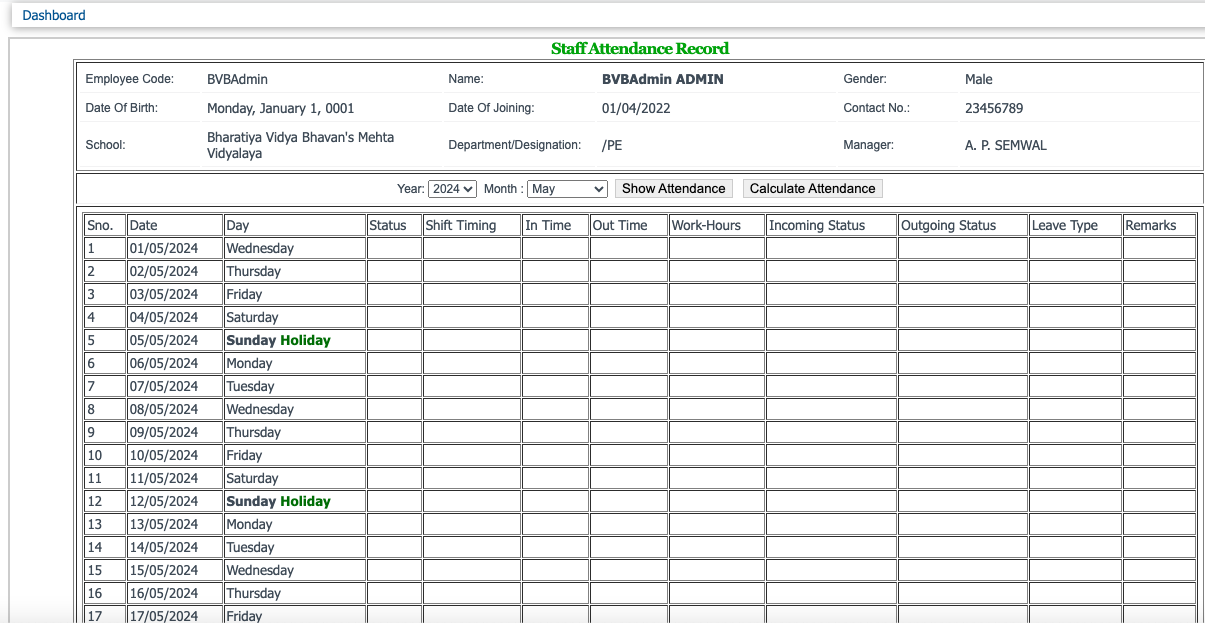1205x623 pixels.
Task: Click the date cell 14/05/2024
Action: click(x=175, y=547)
